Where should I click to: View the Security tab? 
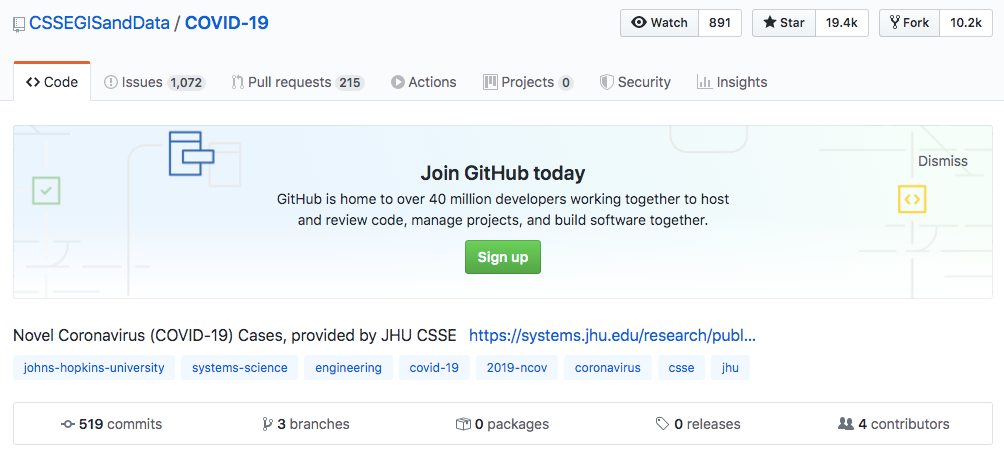pos(634,82)
